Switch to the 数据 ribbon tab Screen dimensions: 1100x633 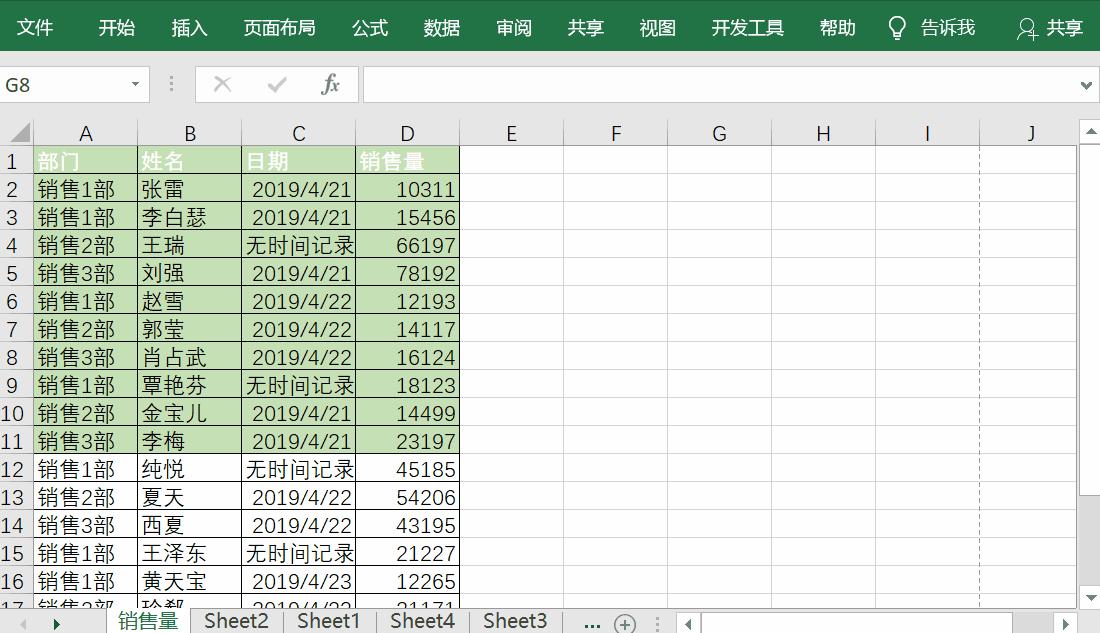point(441,27)
